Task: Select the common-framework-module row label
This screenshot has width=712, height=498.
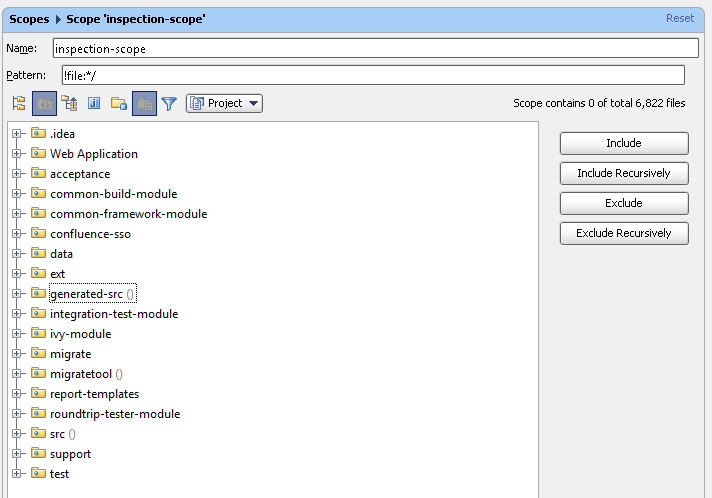Action: [129, 214]
